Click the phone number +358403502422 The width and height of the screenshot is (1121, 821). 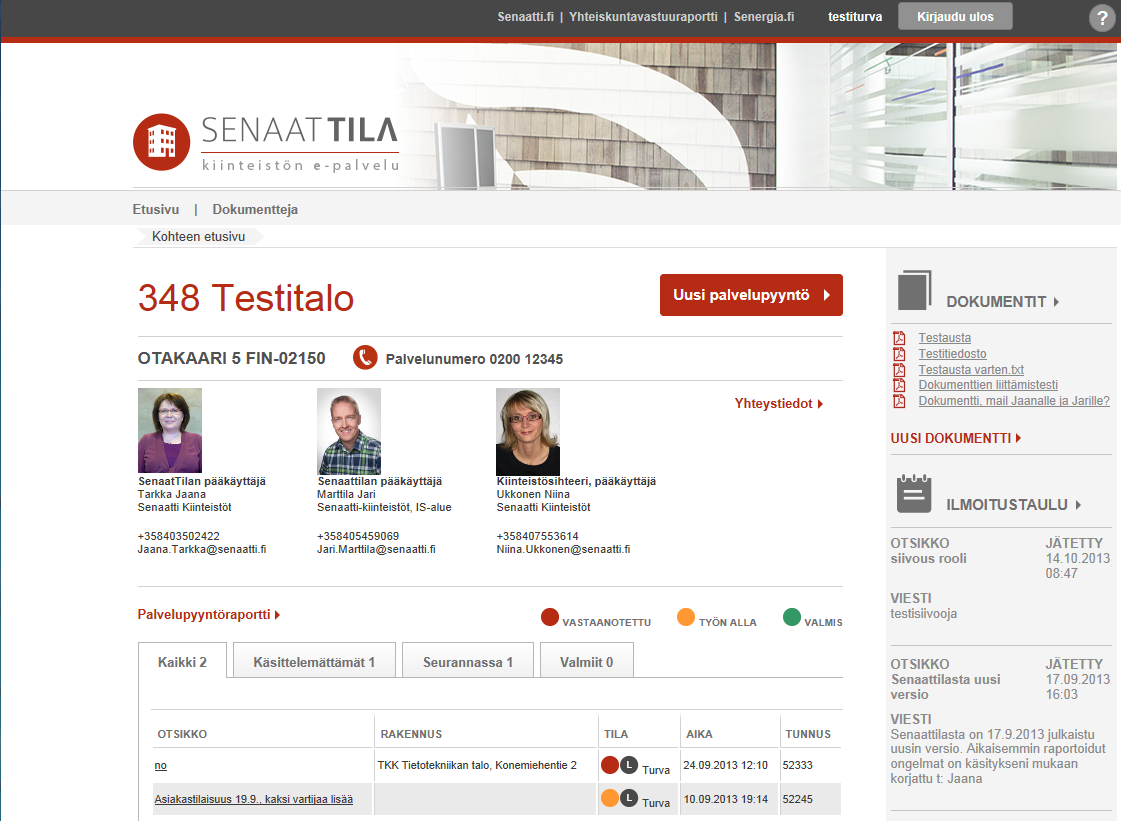point(179,536)
